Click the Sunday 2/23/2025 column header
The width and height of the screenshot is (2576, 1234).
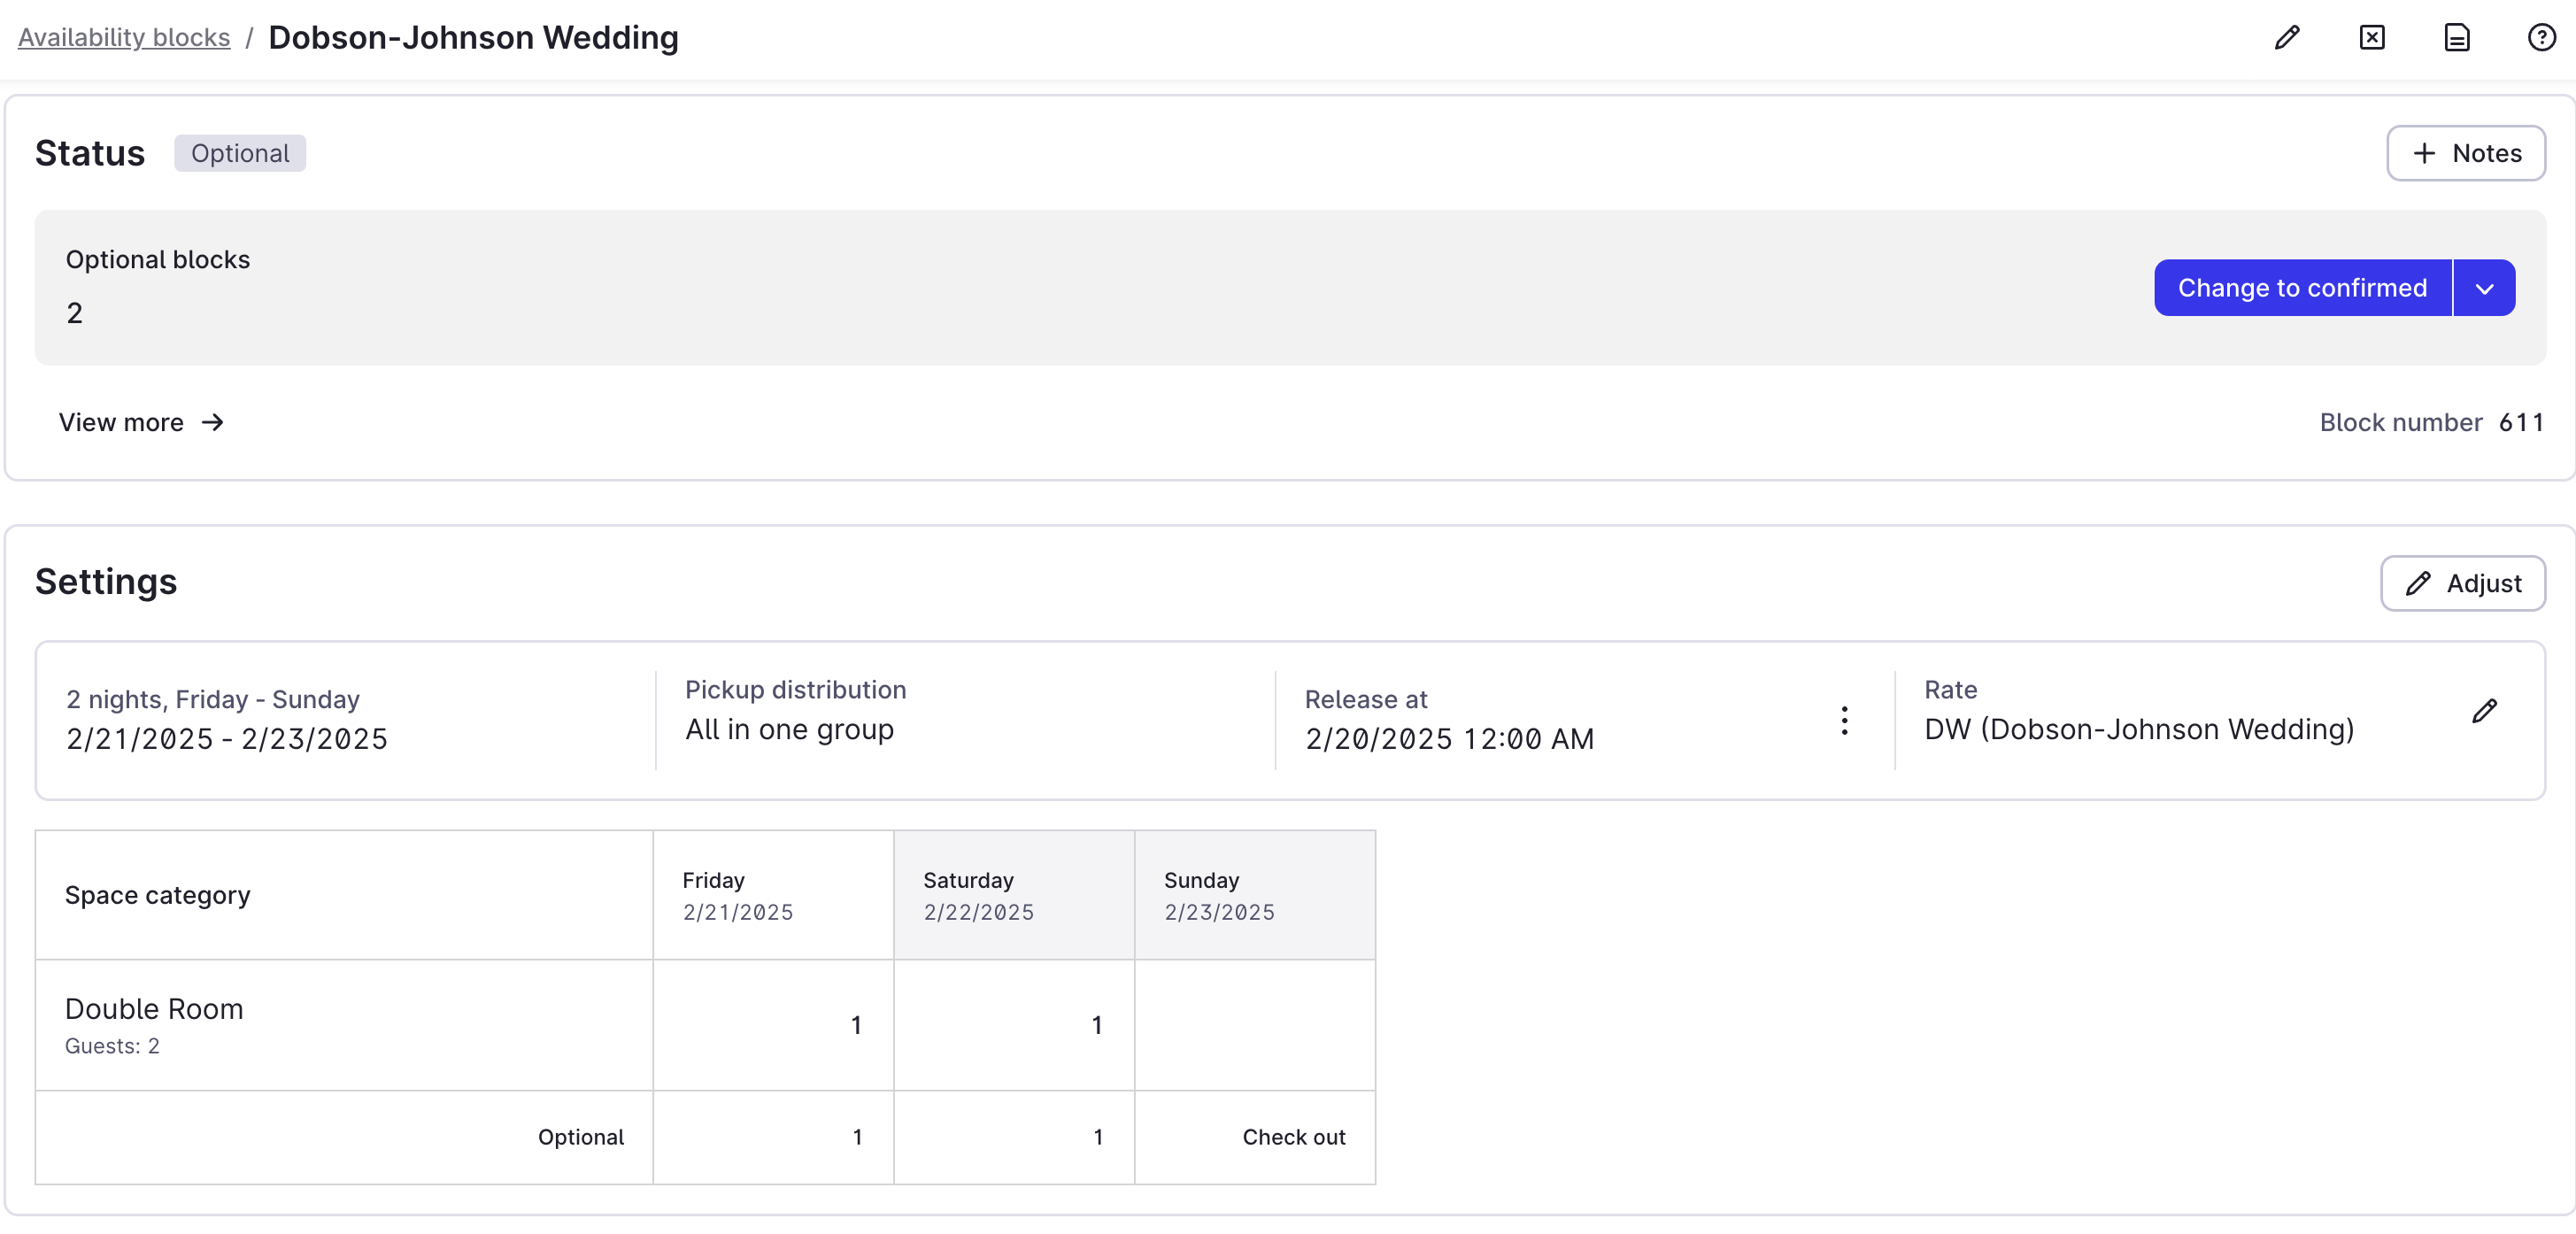[1254, 894]
